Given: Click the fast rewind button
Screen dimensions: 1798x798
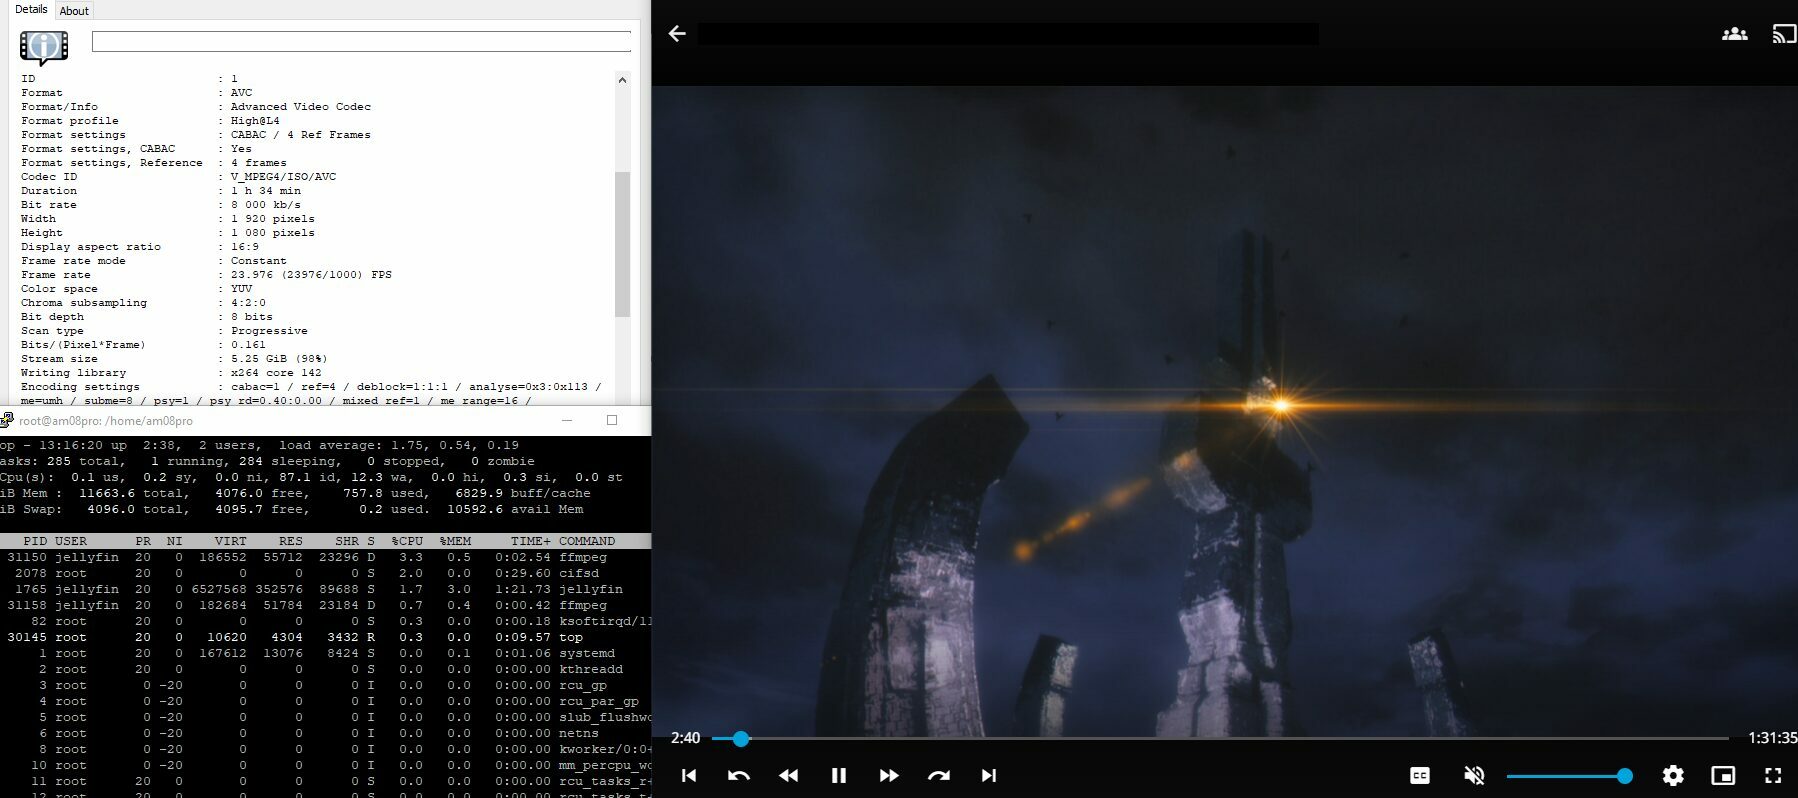Looking at the screenshot, I should tap(789, 775).
